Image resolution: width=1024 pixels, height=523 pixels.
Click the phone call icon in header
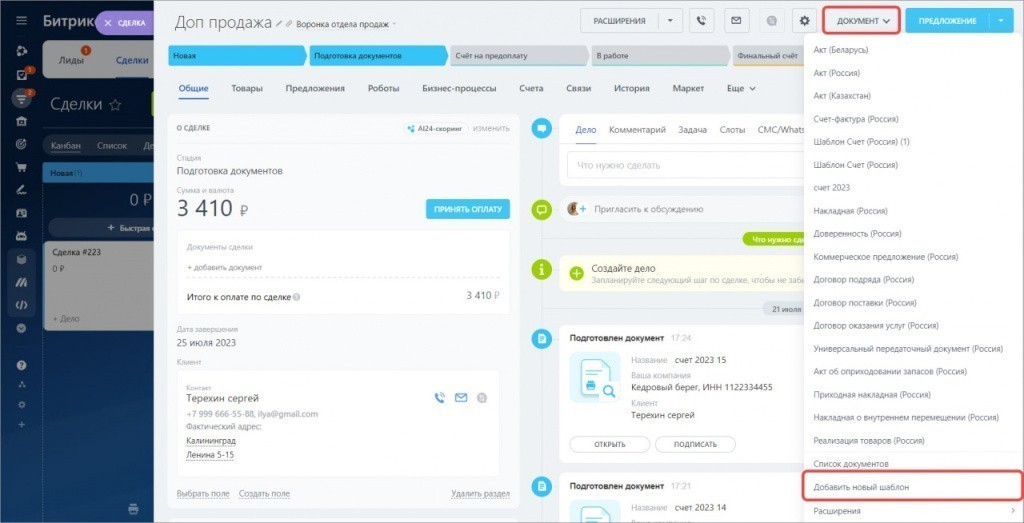click(x=702, y=20)
